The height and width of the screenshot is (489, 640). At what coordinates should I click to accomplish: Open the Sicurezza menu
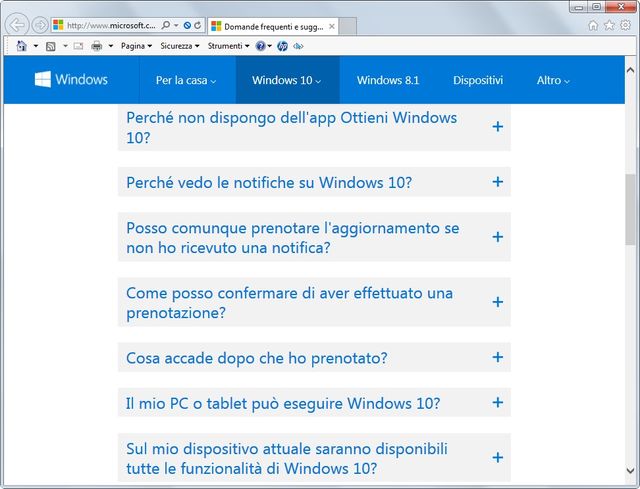[x=180, y=46]
